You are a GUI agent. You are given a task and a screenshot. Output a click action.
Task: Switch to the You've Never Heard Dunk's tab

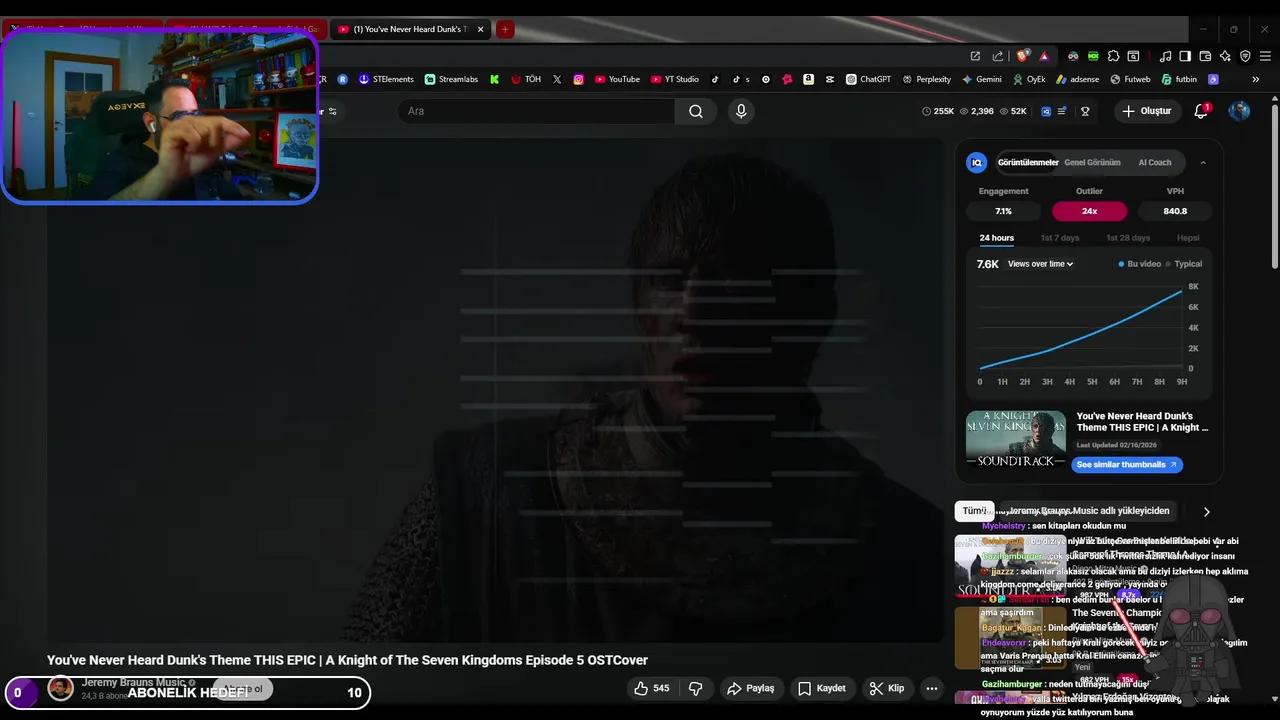(410, 29)
